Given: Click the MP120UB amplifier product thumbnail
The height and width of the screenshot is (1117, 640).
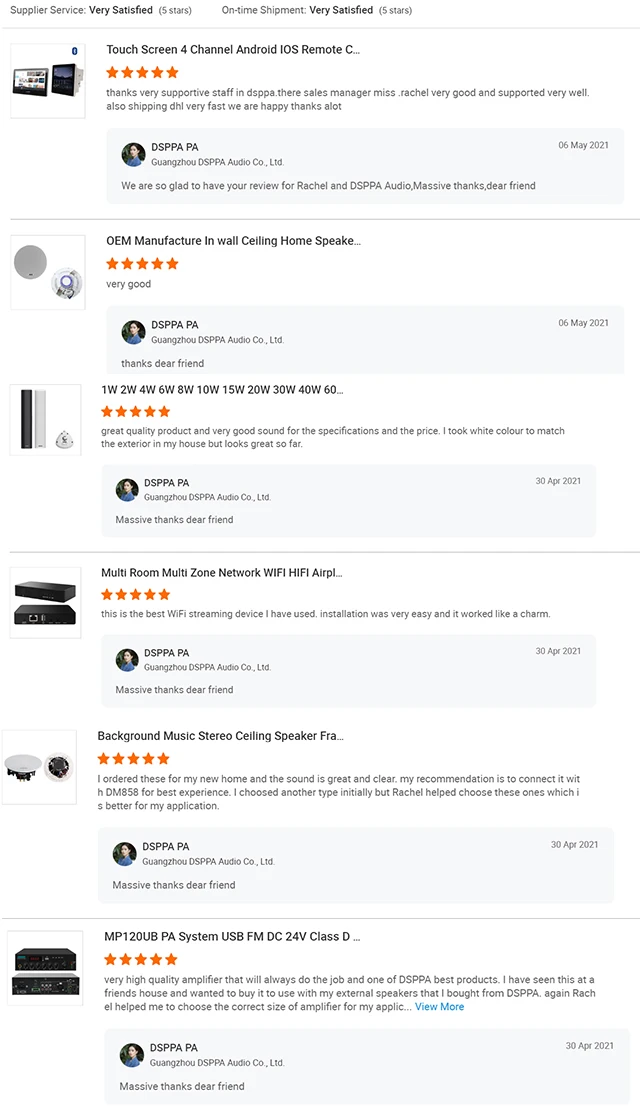Looking at the screenshot, I should 45,968.
